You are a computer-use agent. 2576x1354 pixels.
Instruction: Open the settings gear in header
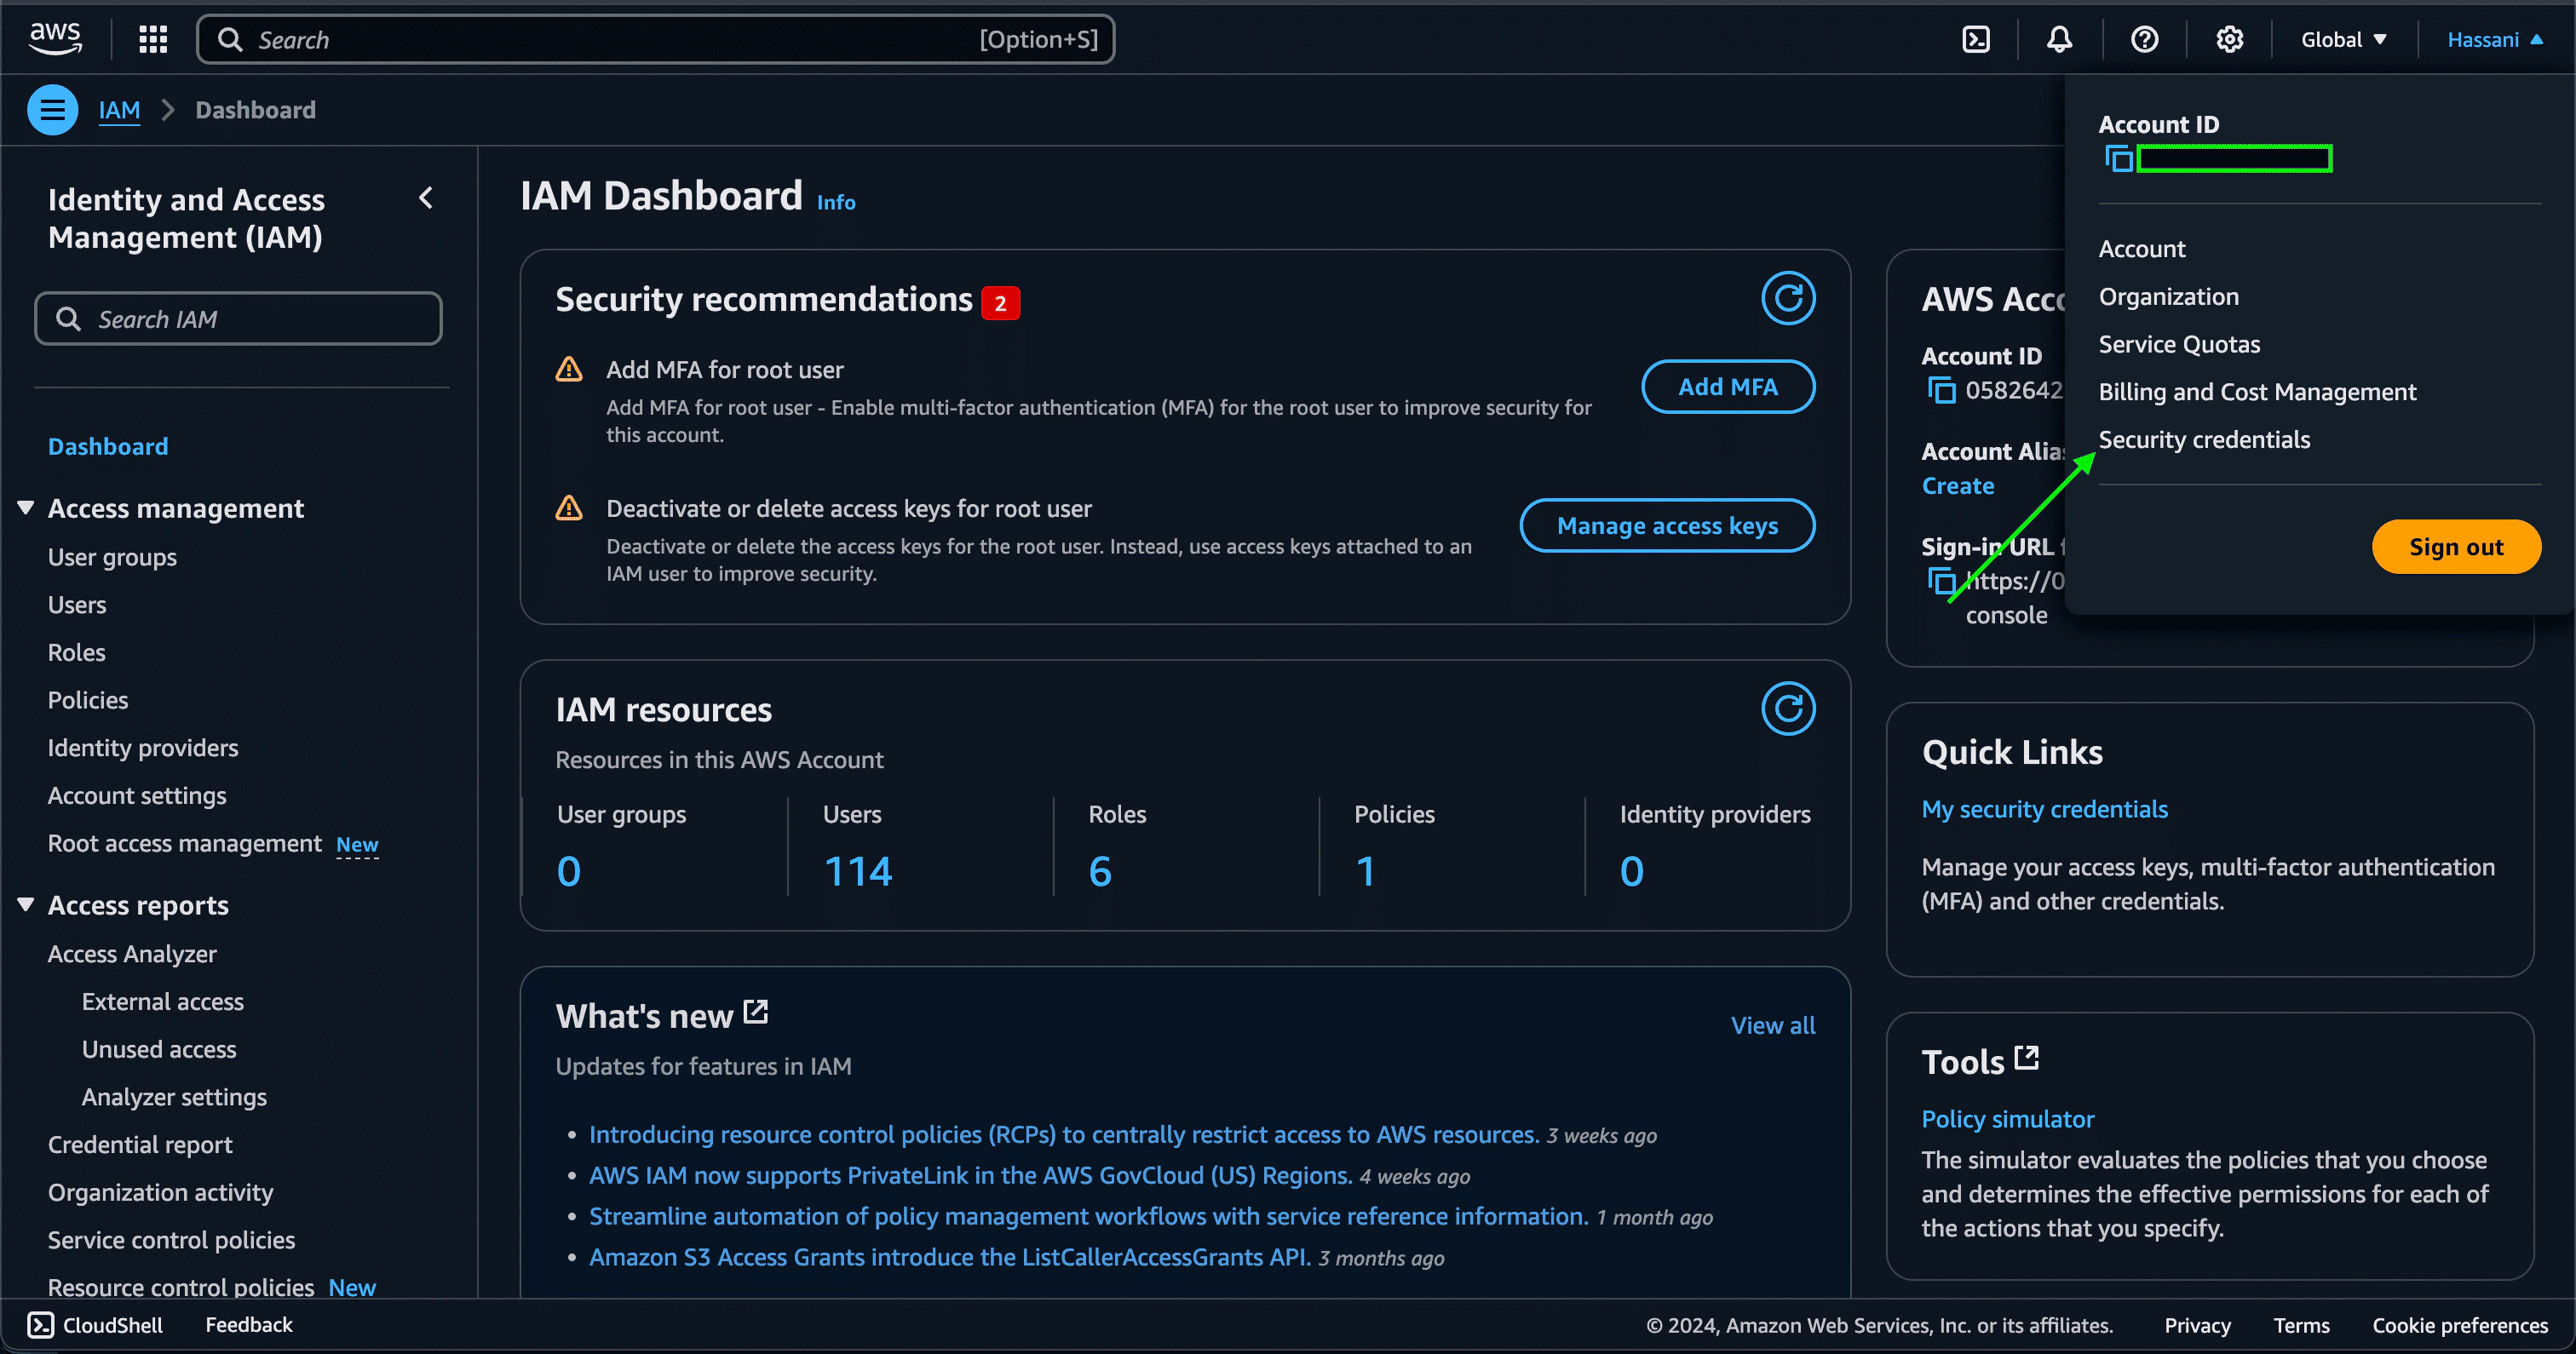point(2229,40)
